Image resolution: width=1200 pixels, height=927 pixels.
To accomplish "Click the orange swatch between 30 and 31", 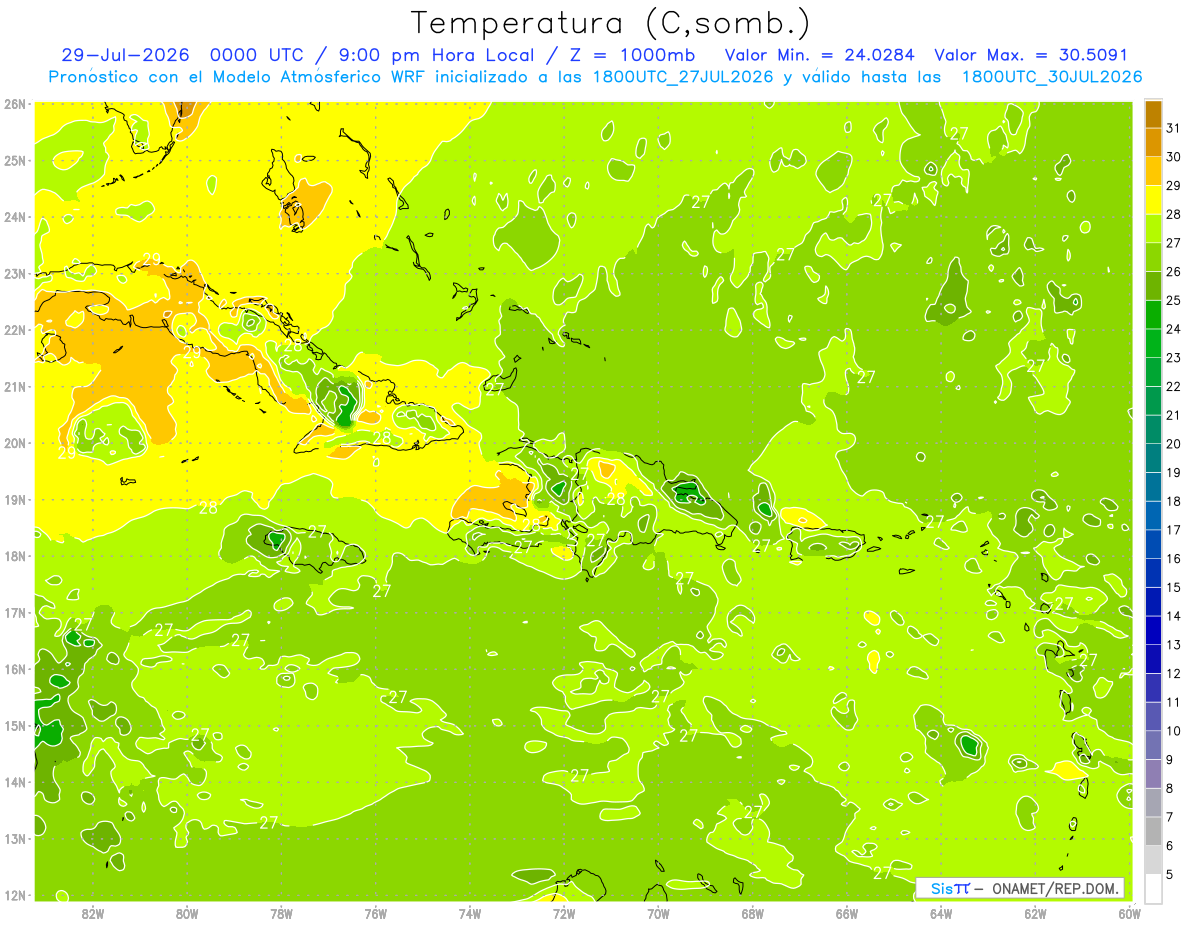I will pos(1154,142).
